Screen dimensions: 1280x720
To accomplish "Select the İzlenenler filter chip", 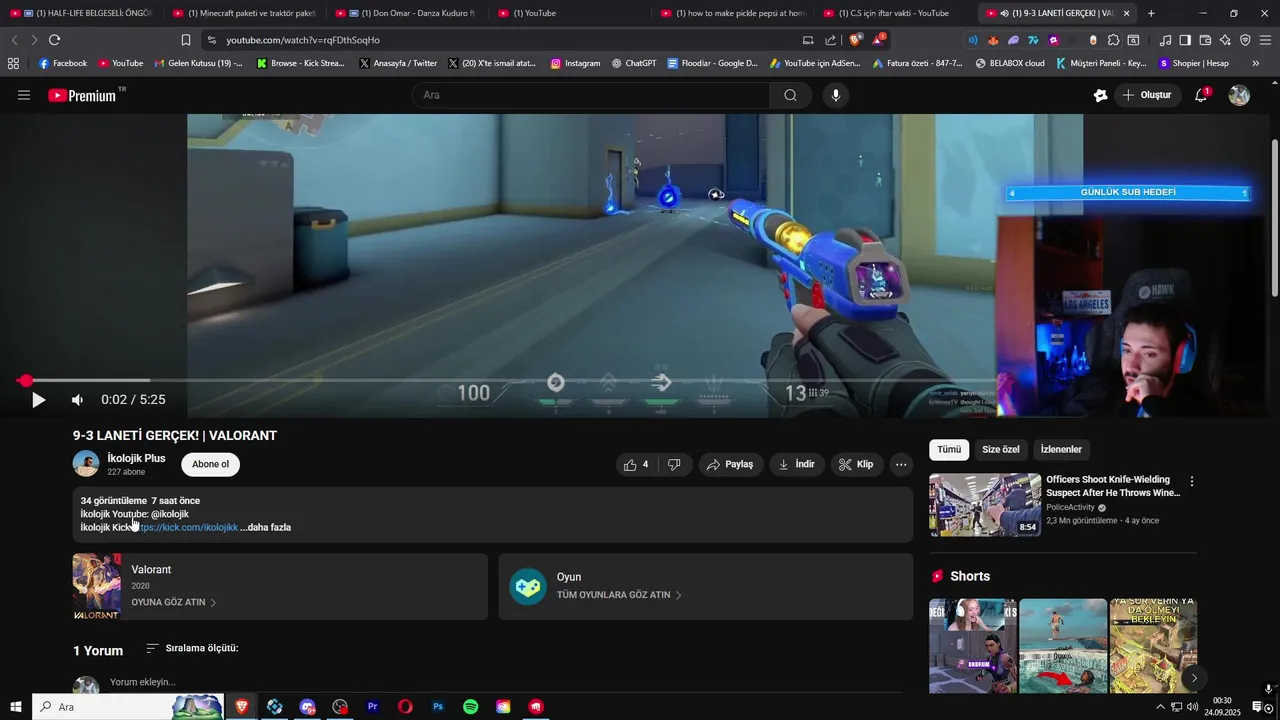I will pyautogui.click(x=1061, y=450).
